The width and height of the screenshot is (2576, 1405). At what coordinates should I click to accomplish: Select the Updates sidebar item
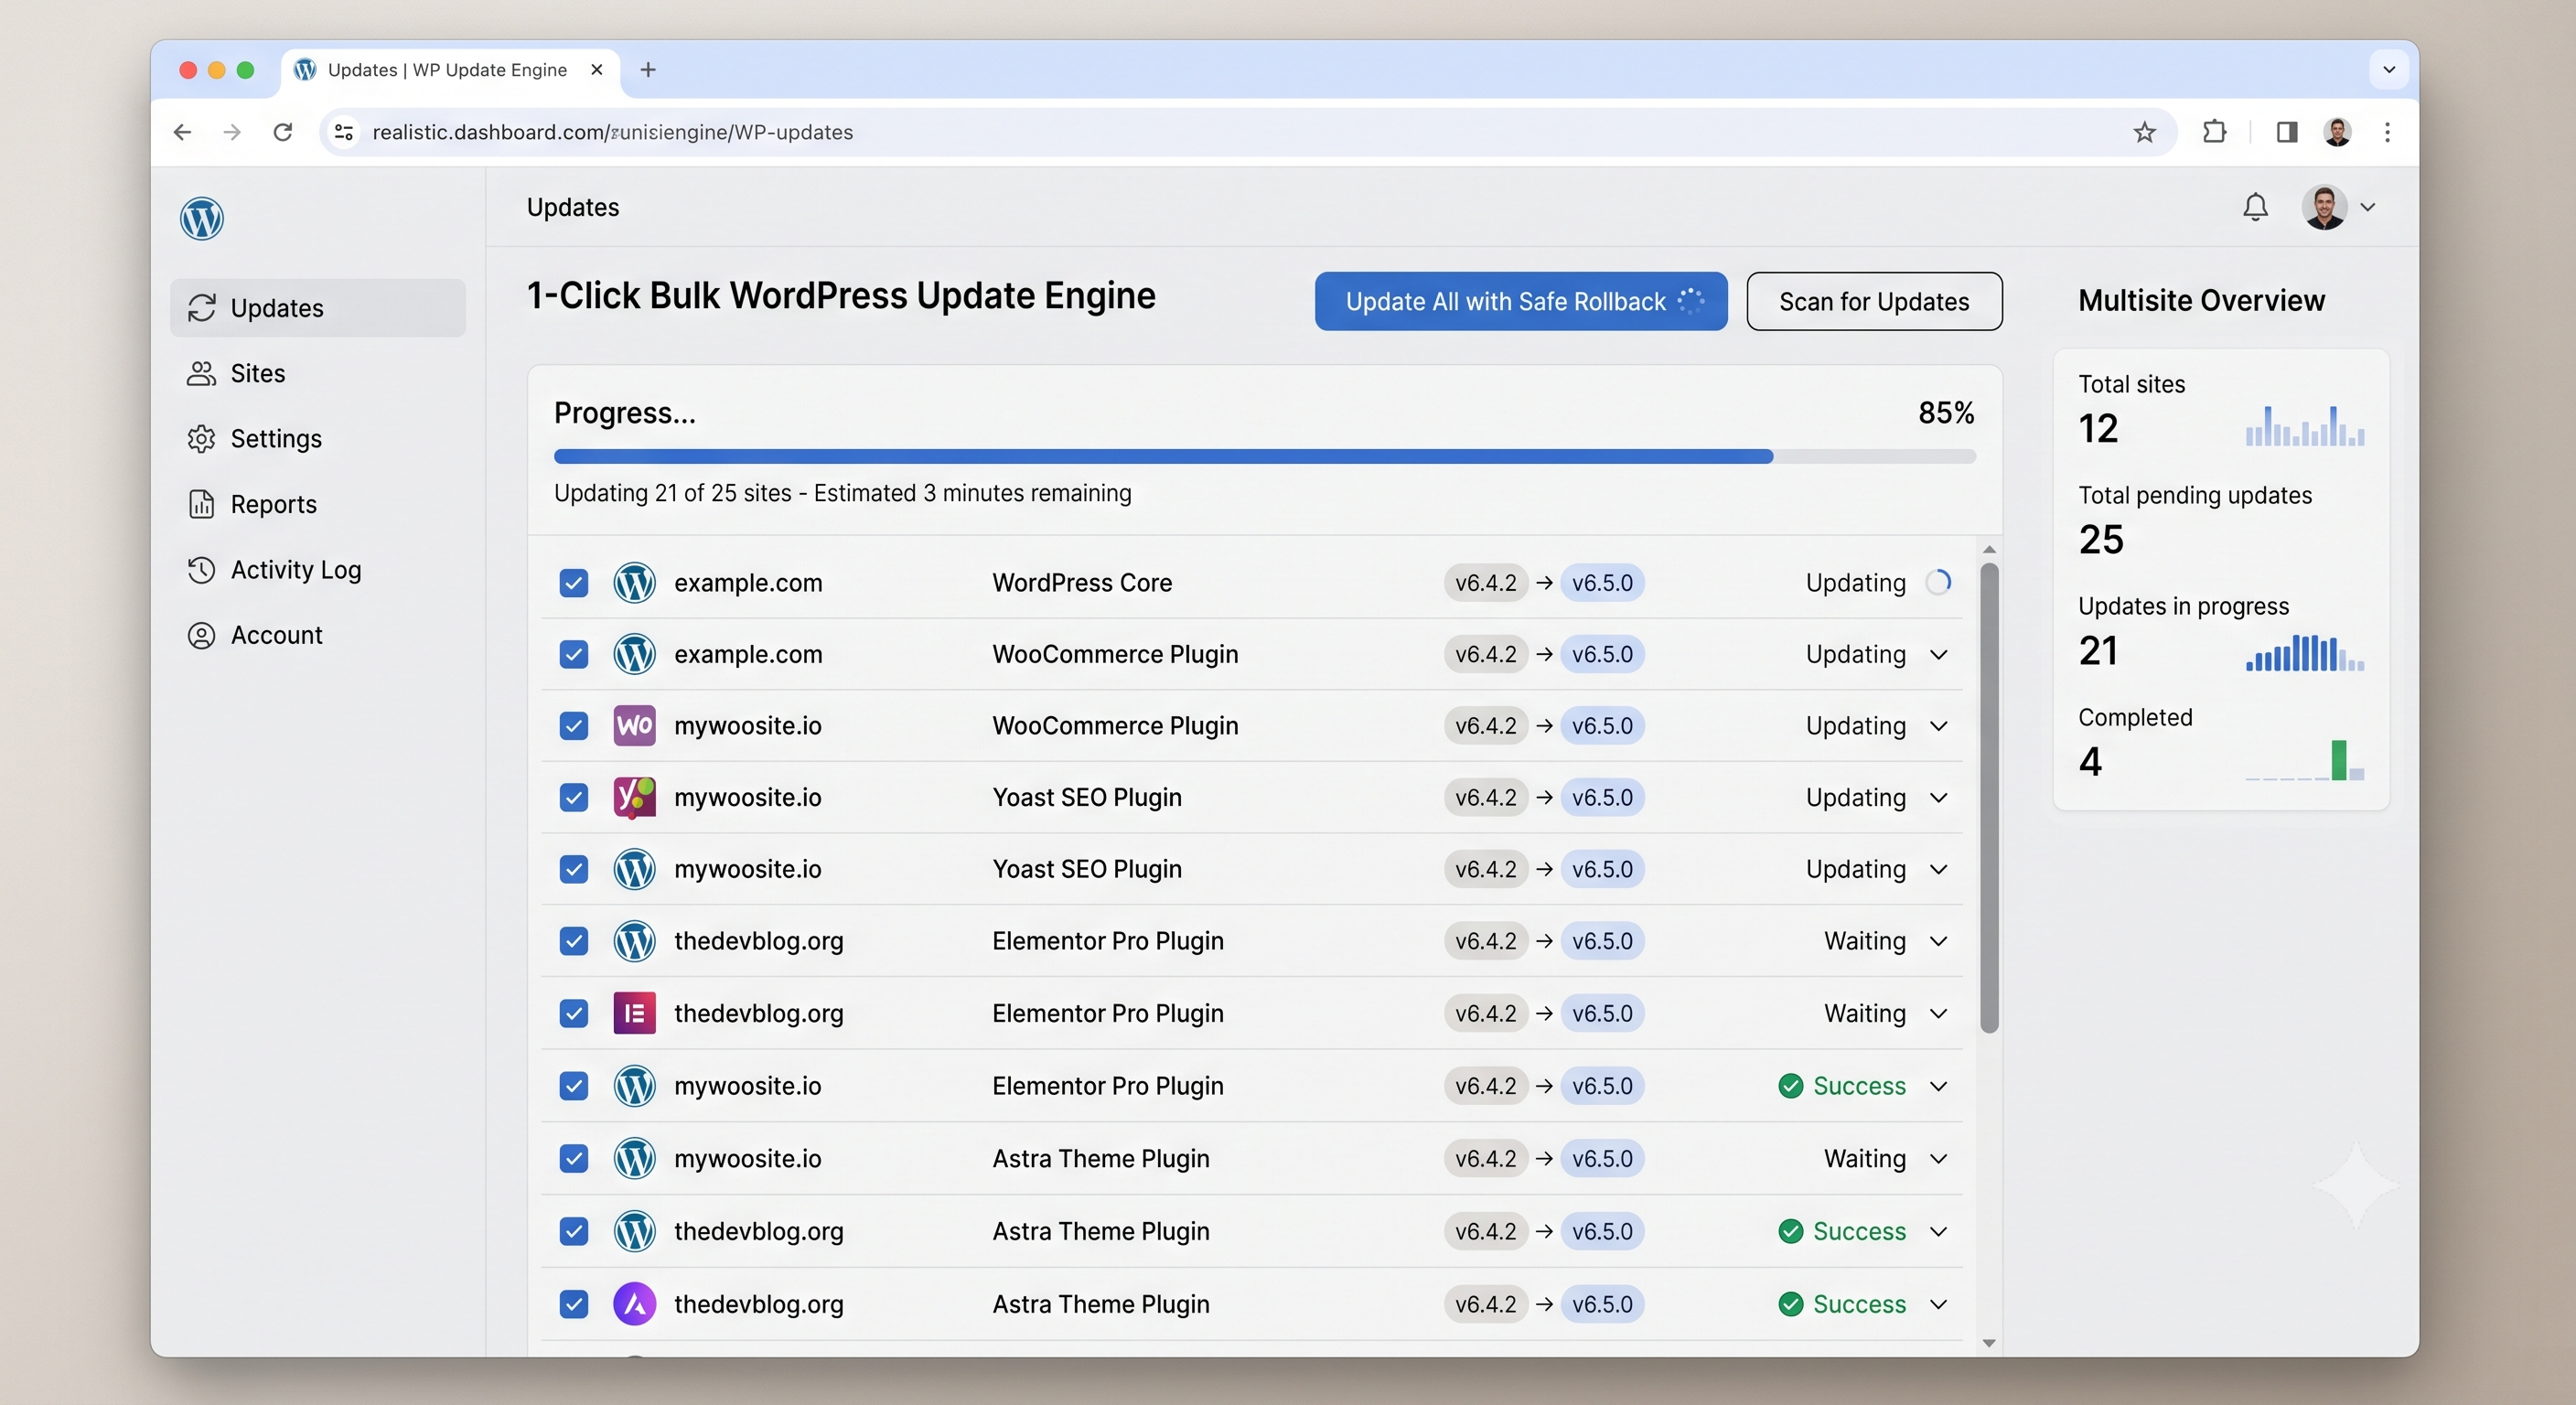pyautogui.click(x=318, y=308)
